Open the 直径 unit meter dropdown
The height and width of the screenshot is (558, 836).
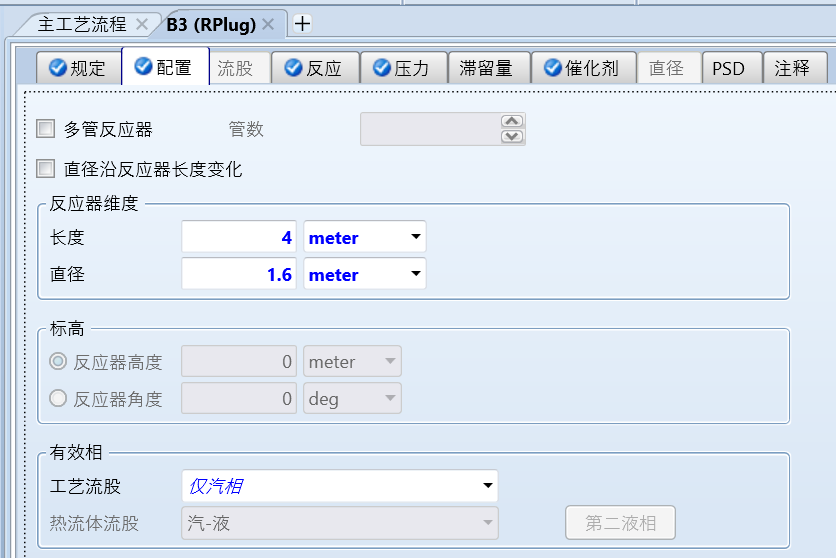[365, 274]
